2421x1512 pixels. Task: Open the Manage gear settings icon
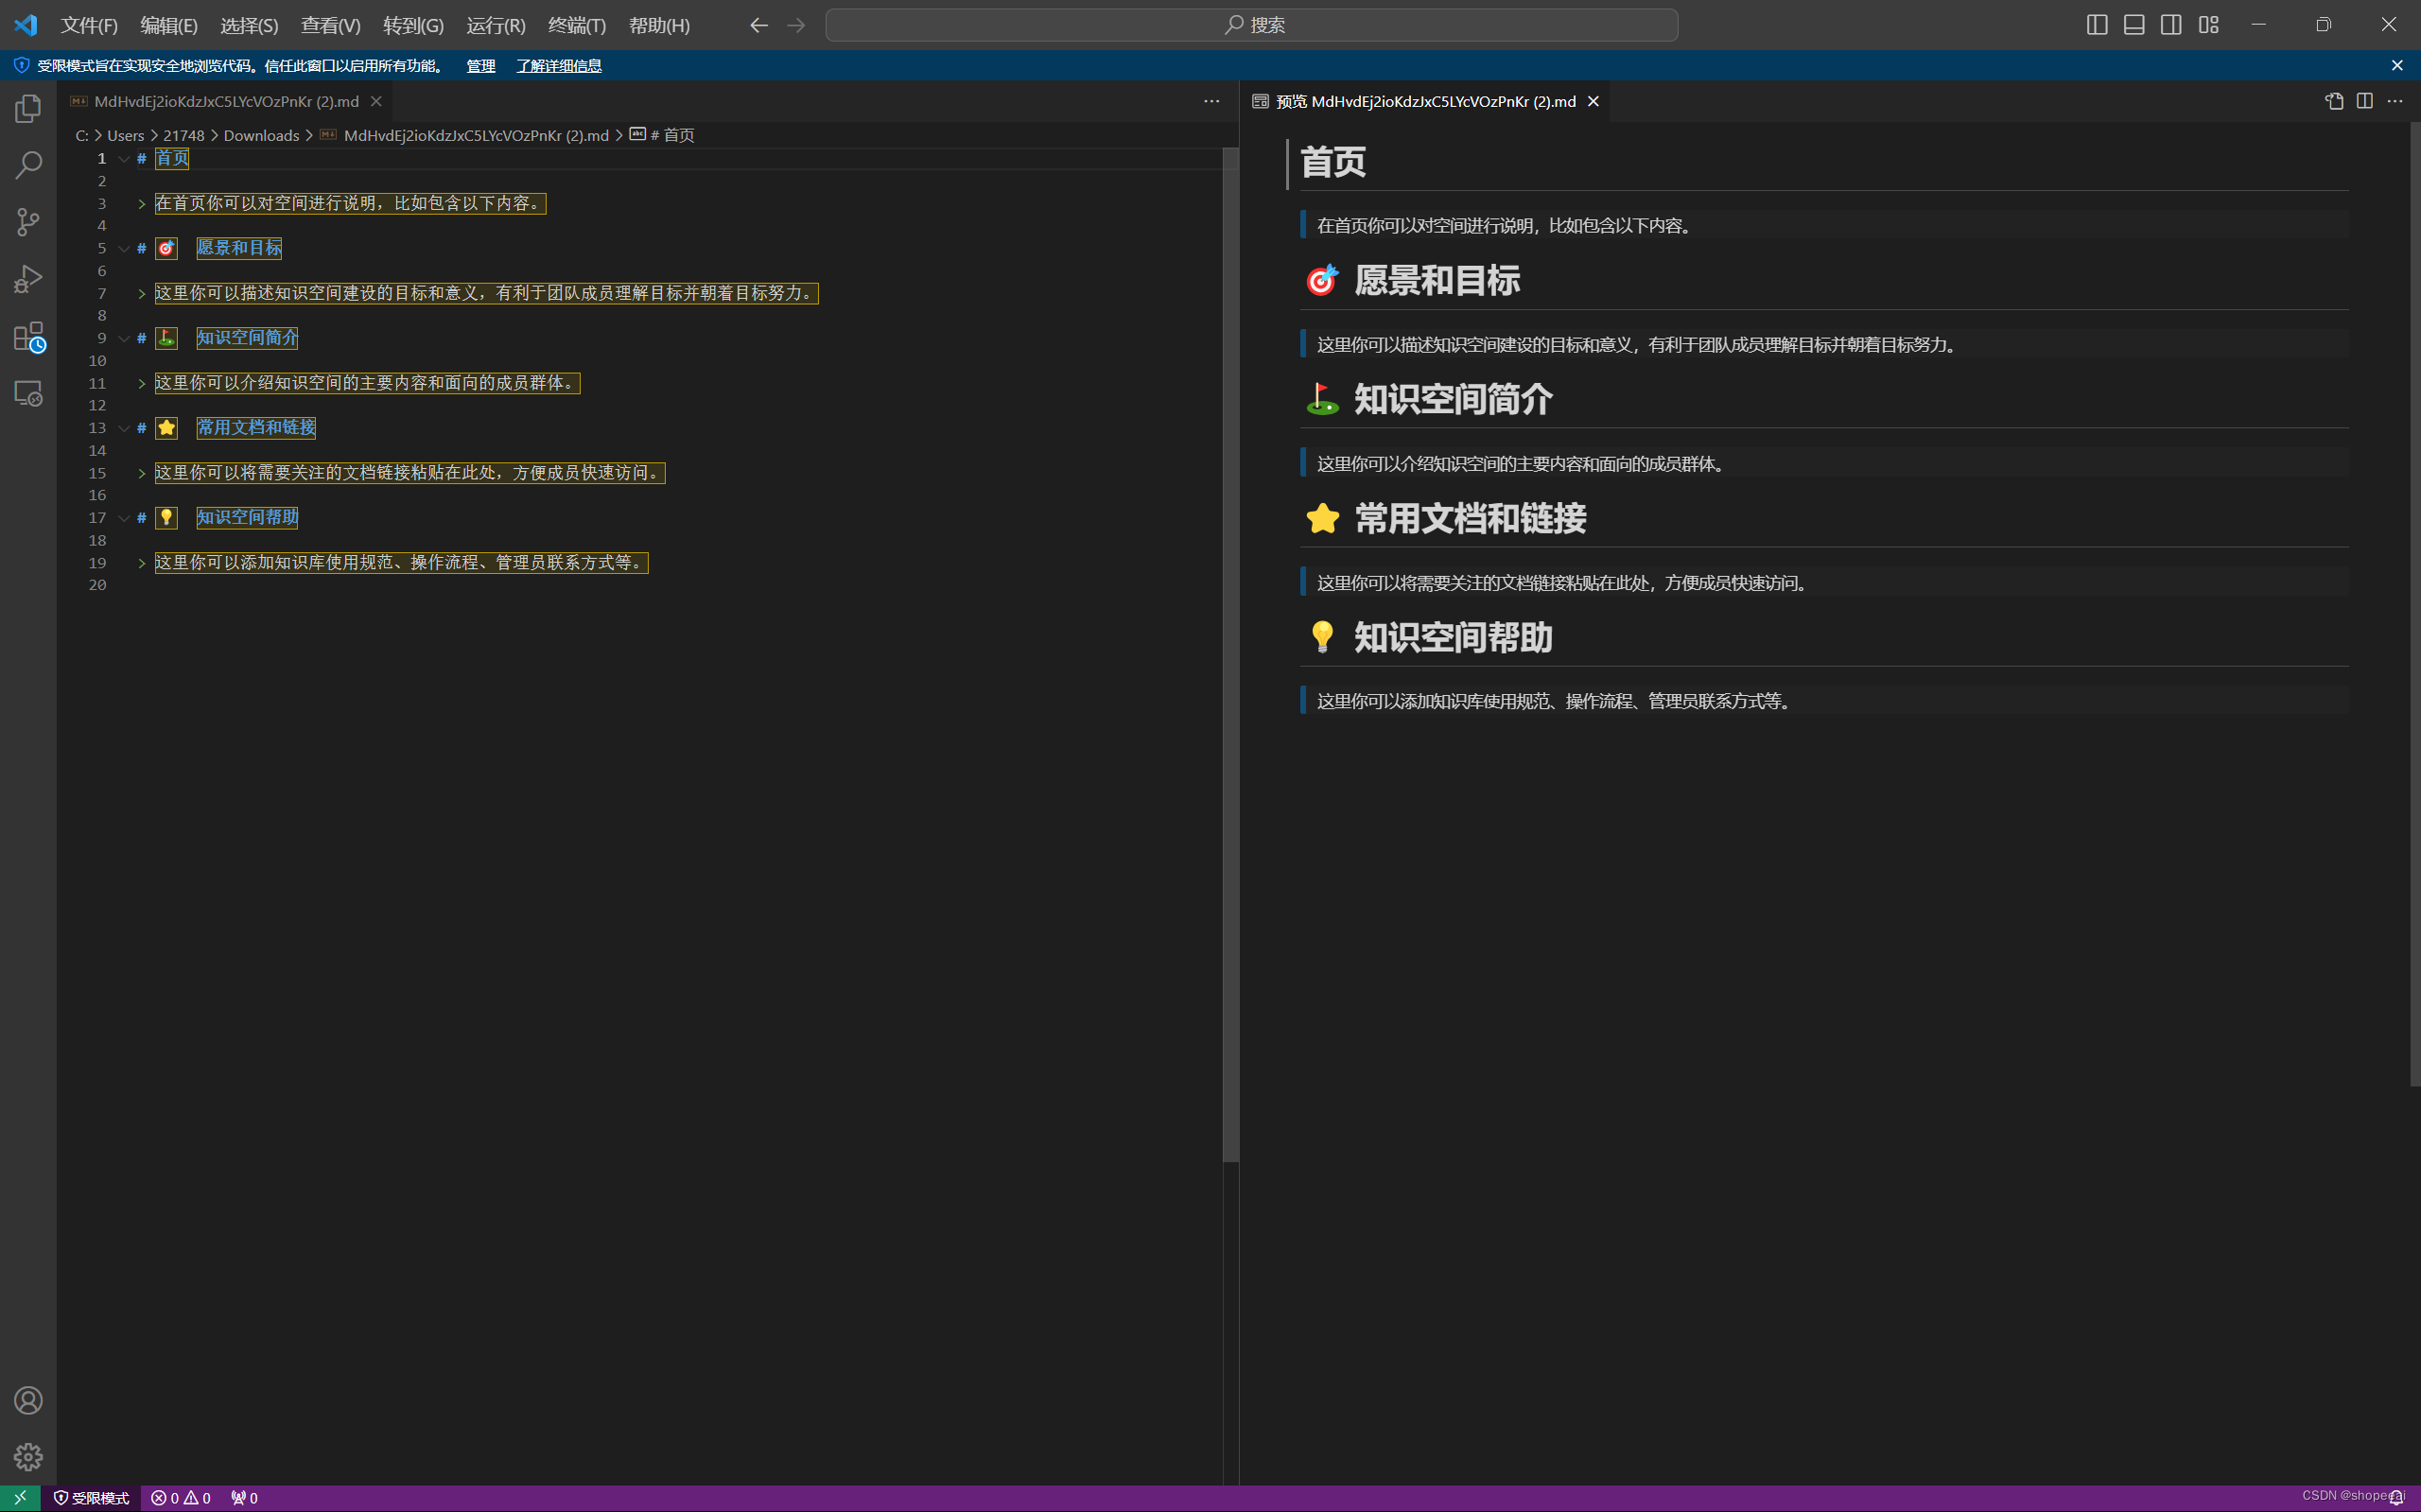28,1457
